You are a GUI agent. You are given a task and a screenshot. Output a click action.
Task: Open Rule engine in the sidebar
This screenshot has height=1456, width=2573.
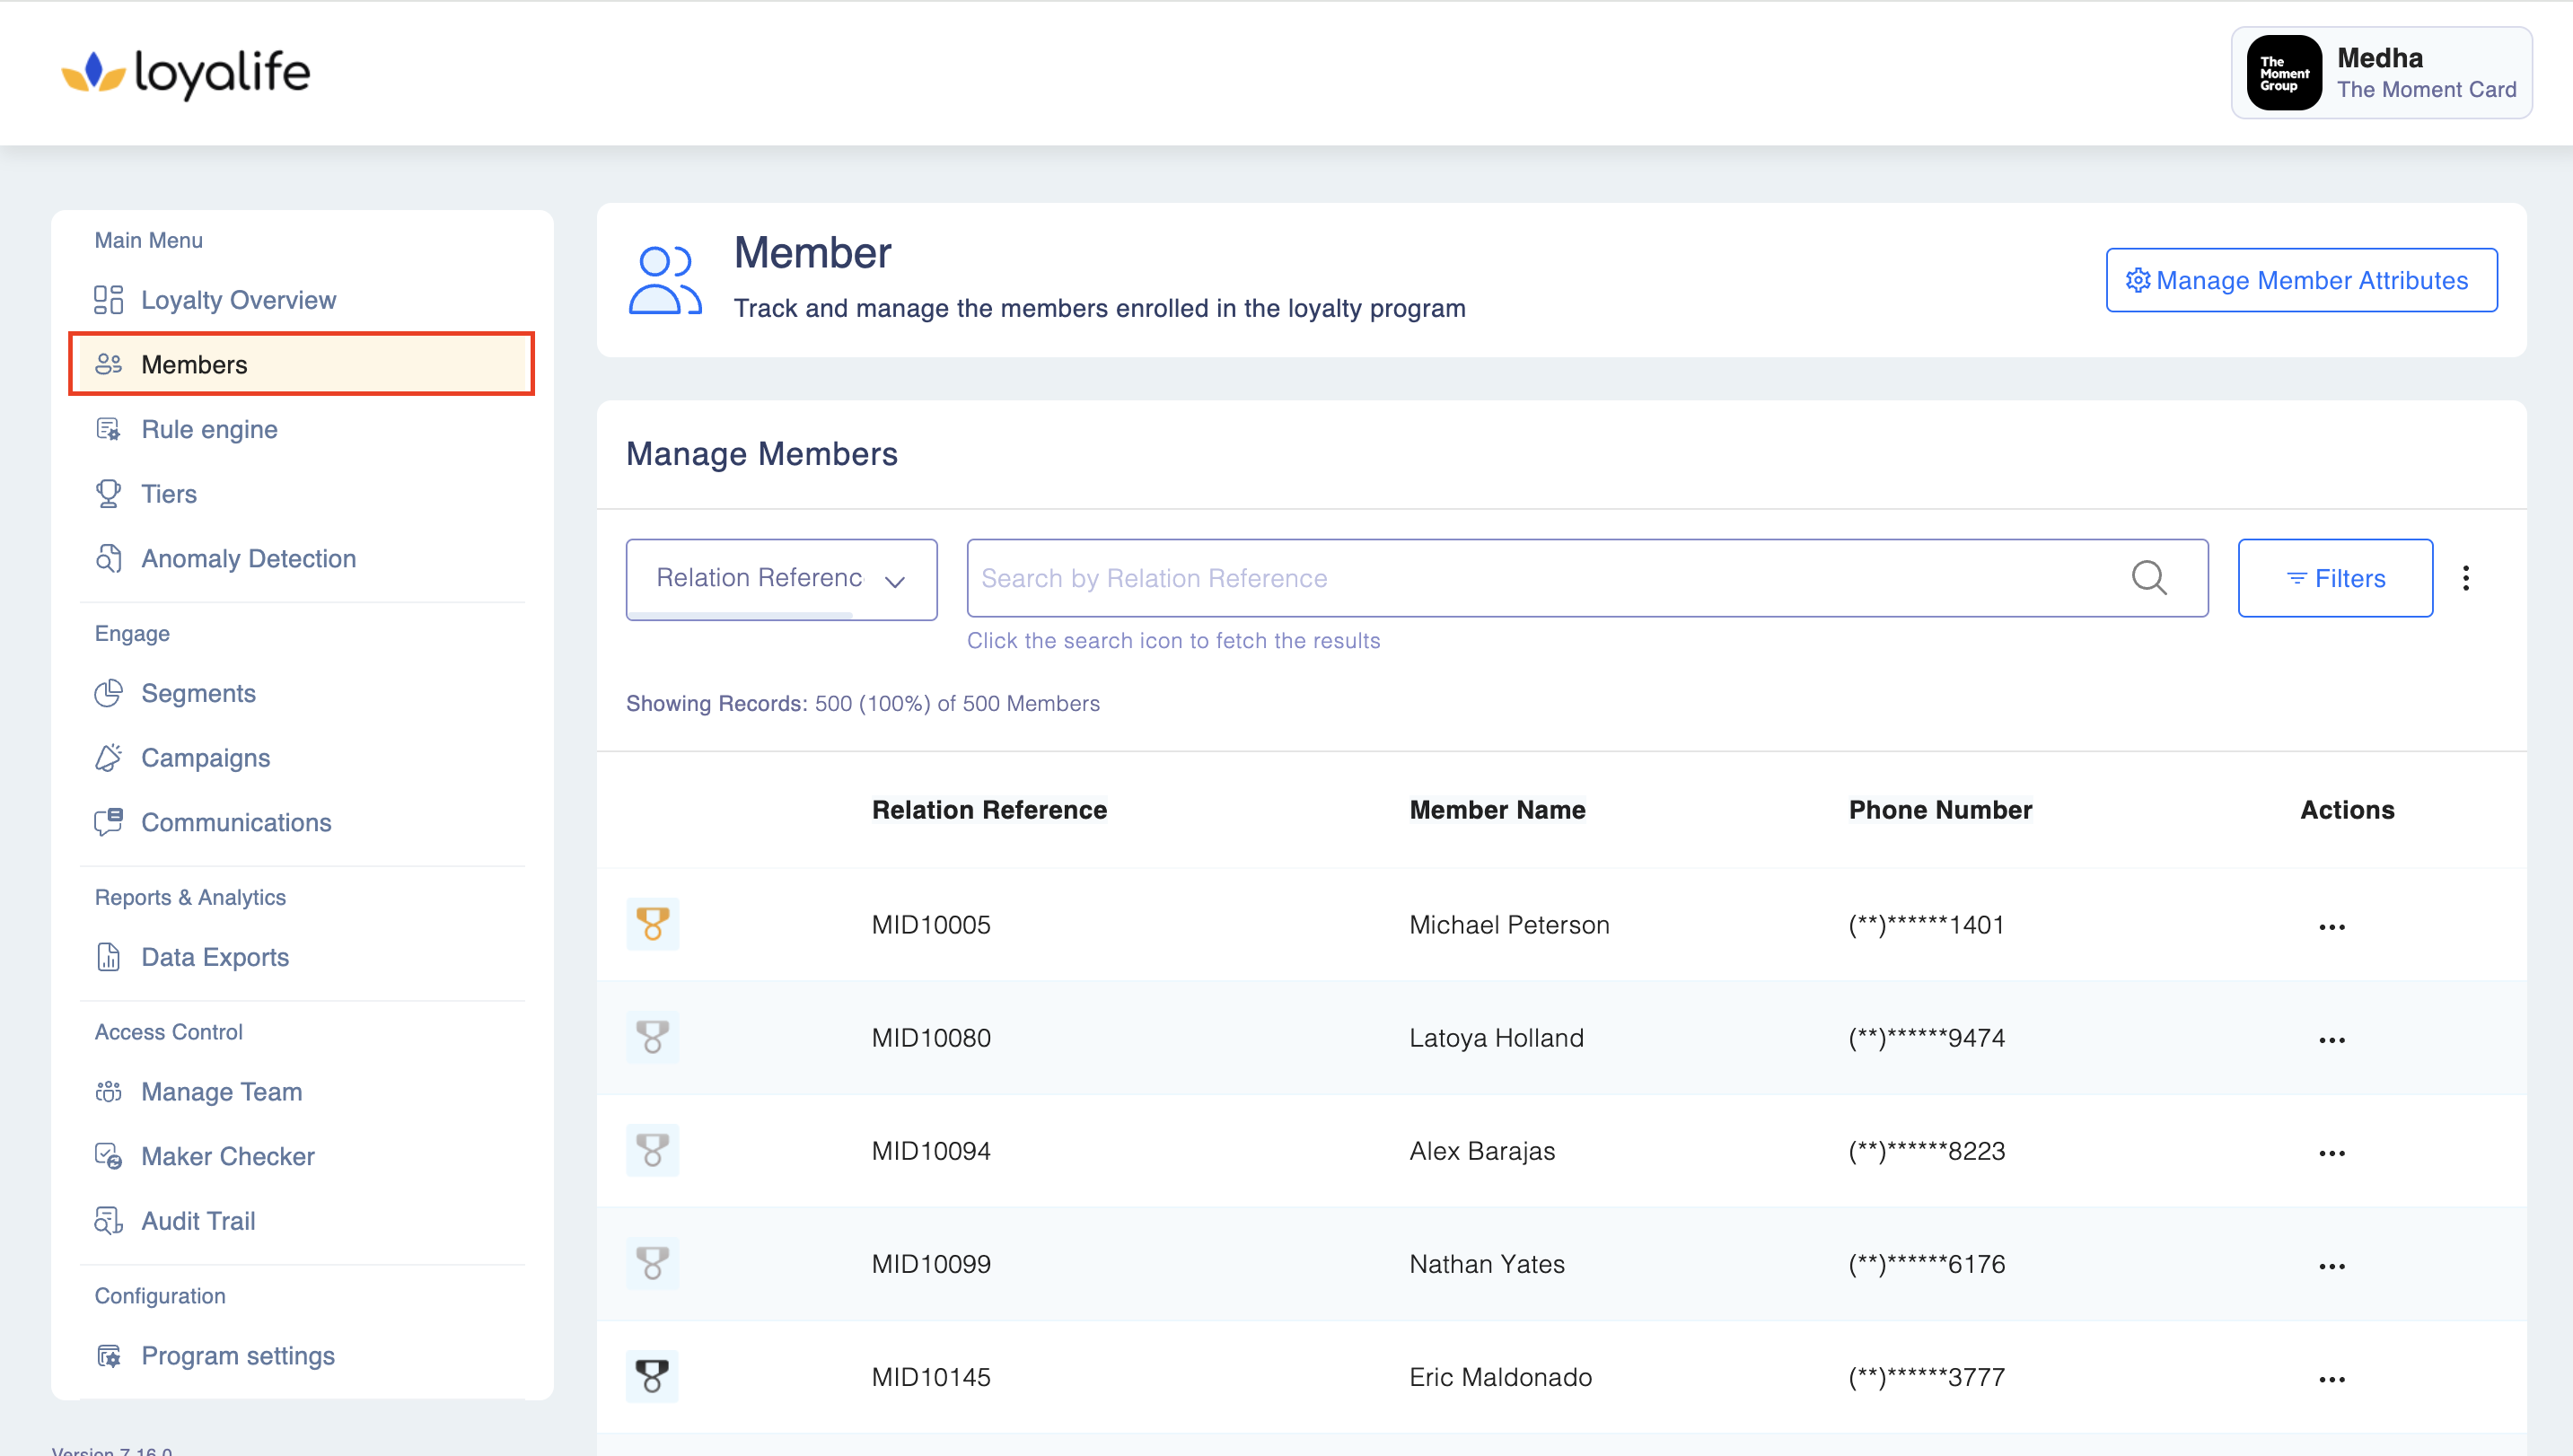[209, 429]
